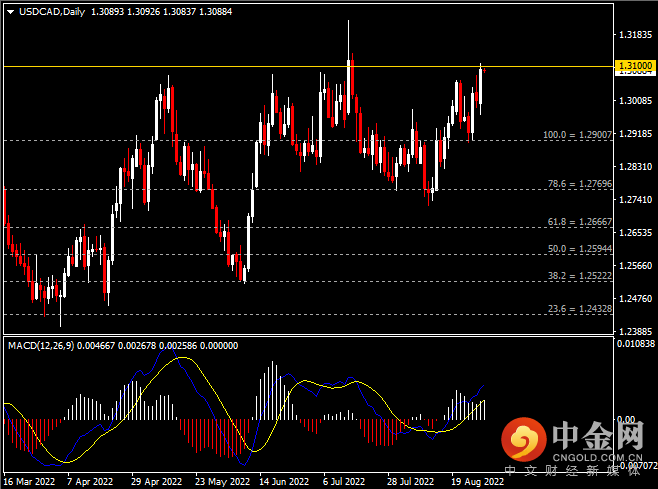The image size is (658, 489).
Task: Click the 1.29185 price scale value
Action: (636, 133)
